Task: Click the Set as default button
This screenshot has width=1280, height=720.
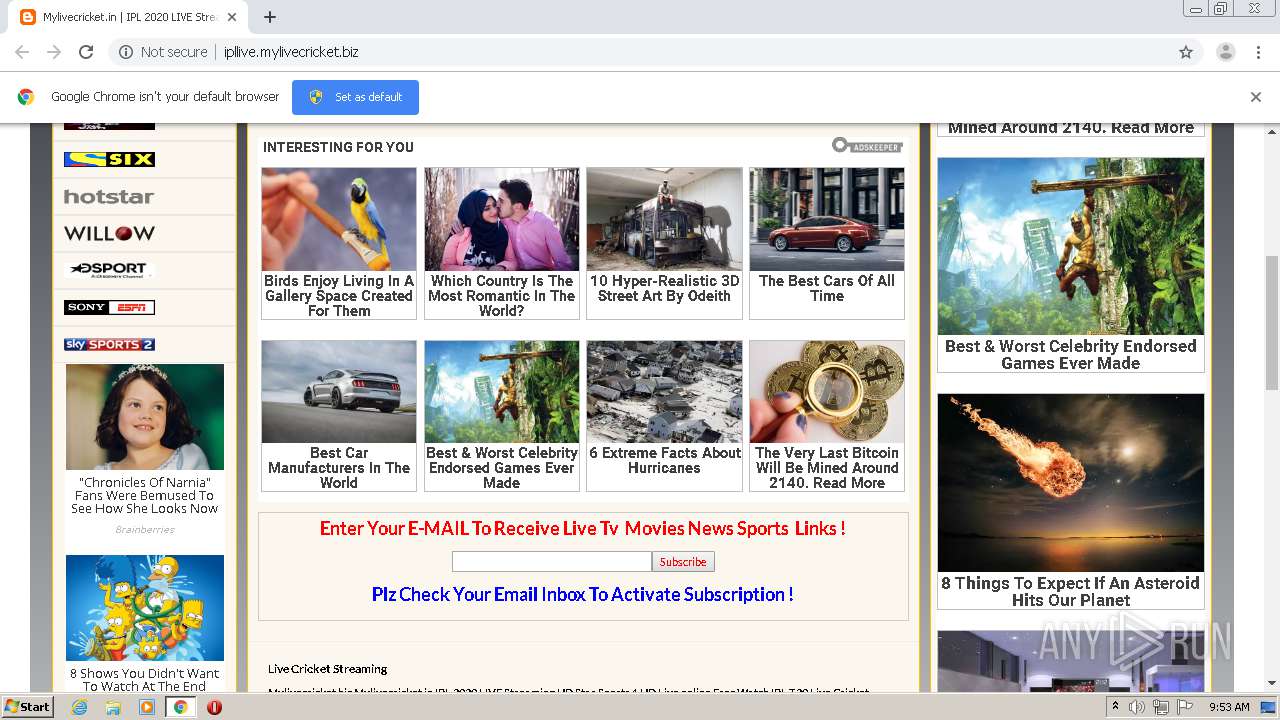Action: [x=355, y=97]
